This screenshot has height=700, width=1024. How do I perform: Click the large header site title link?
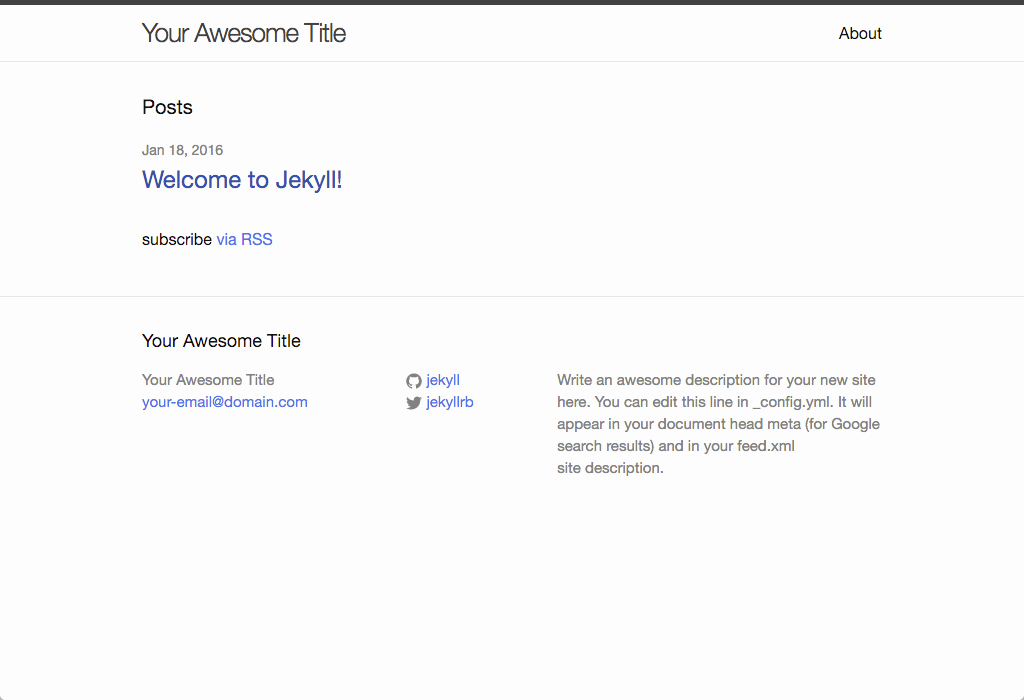click(244, 33)
